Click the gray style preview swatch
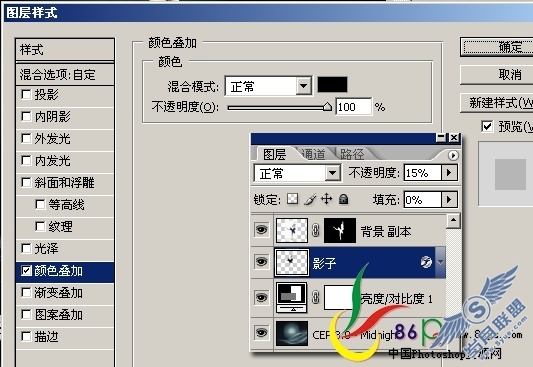Screen dimensions: 533x367 pos(510,174)
